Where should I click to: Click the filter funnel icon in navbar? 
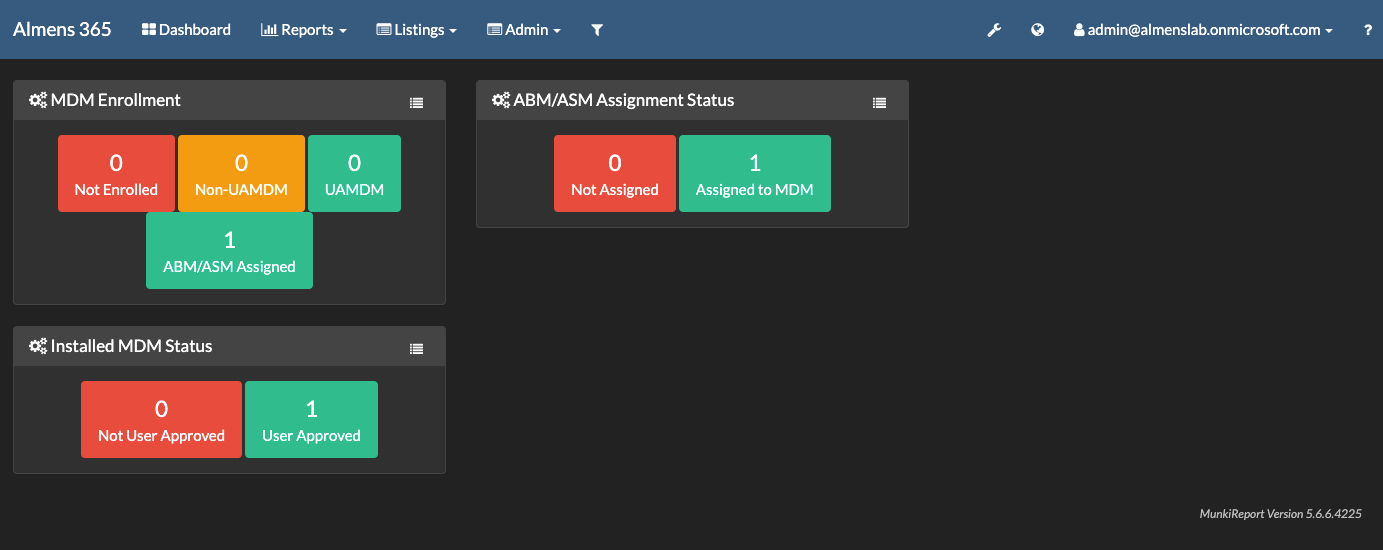point(597,30)
